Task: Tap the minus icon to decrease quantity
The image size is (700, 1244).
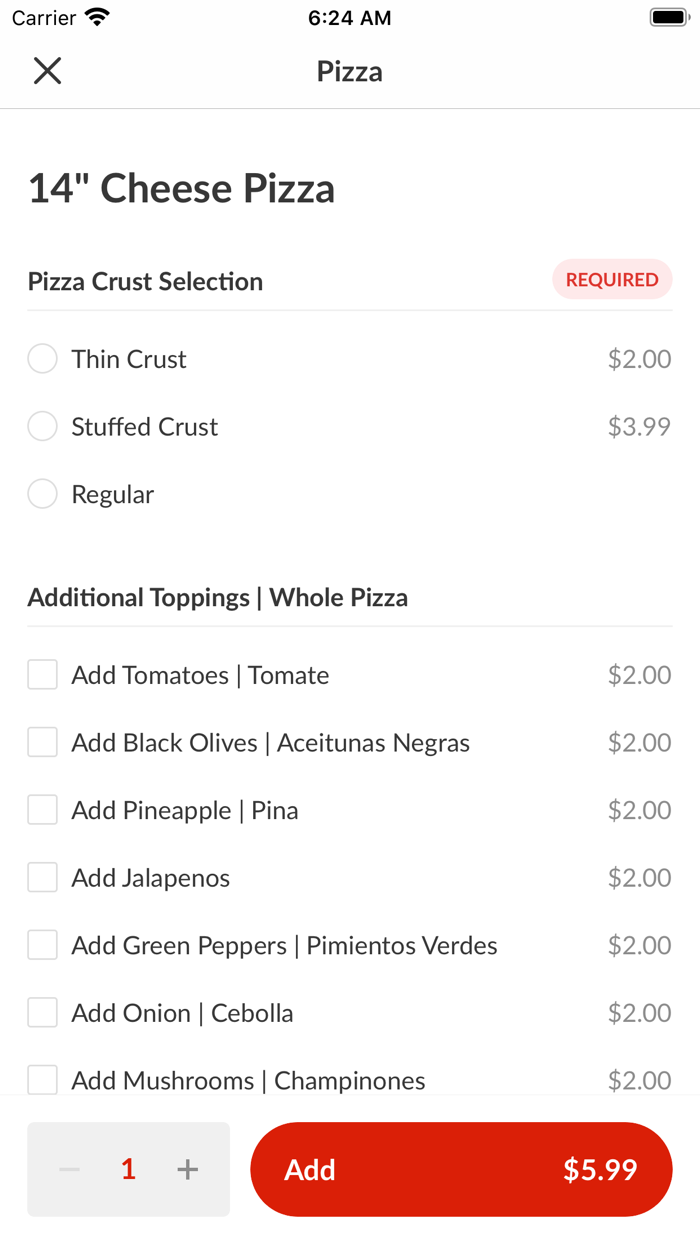Action: coord(68,1169)
